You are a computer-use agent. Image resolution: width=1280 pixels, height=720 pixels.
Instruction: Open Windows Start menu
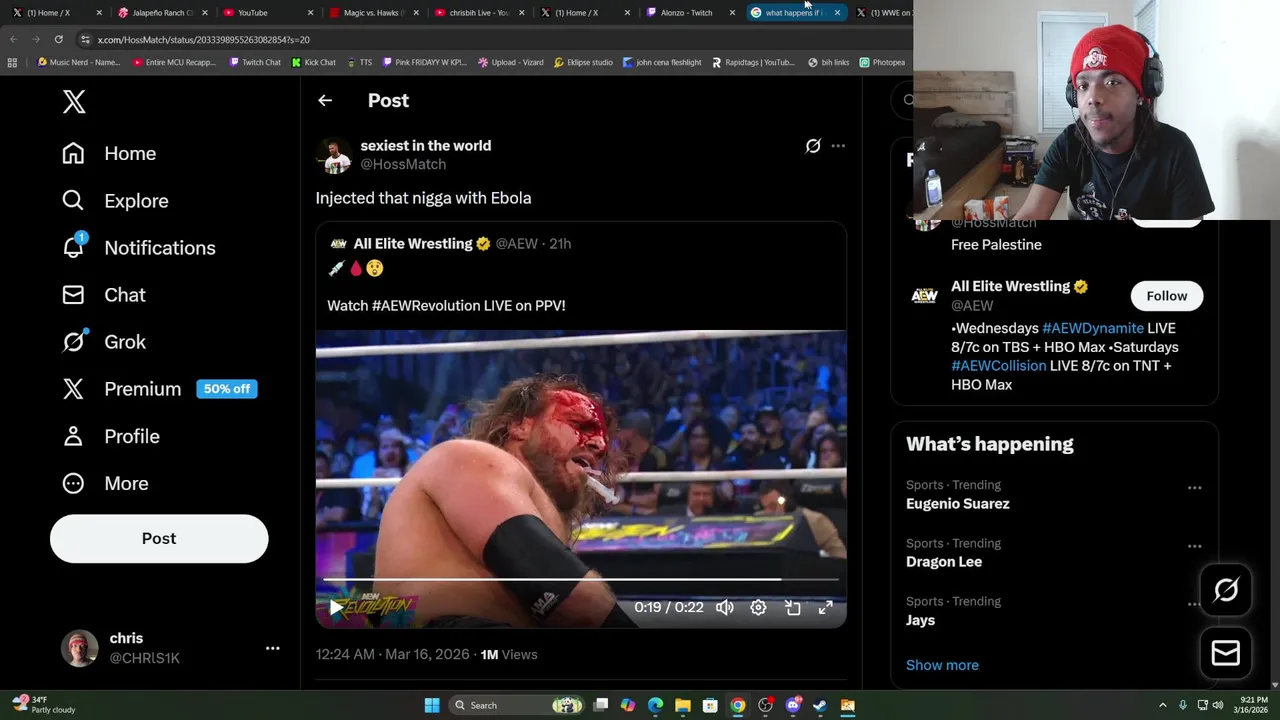coord(431,705)
